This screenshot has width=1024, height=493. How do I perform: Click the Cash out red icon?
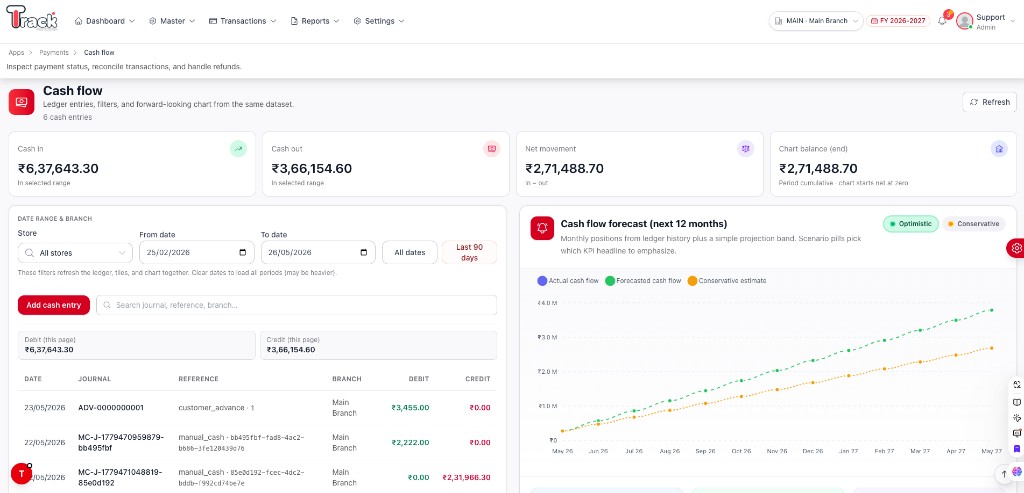point(492,149)
